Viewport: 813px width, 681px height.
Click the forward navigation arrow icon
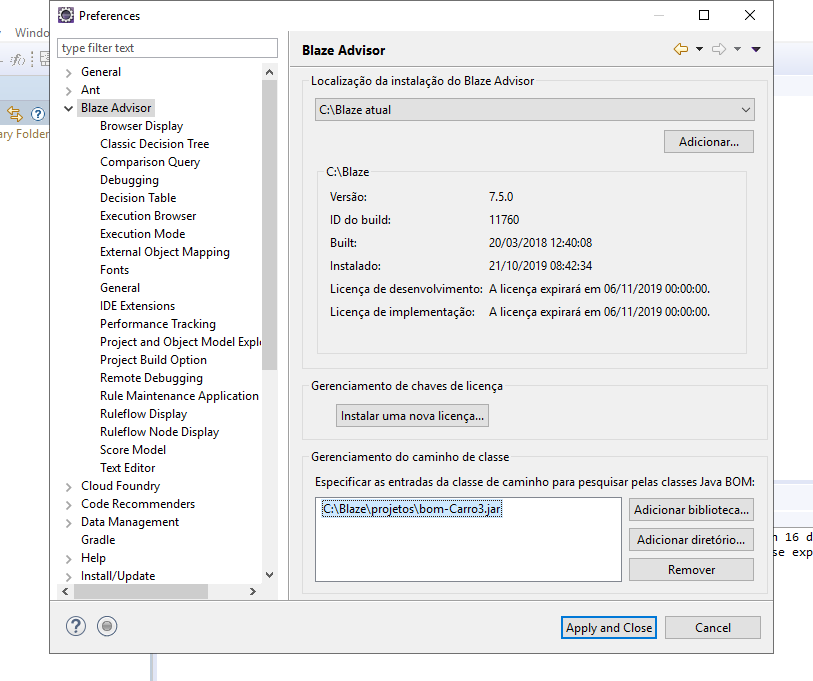719,50
